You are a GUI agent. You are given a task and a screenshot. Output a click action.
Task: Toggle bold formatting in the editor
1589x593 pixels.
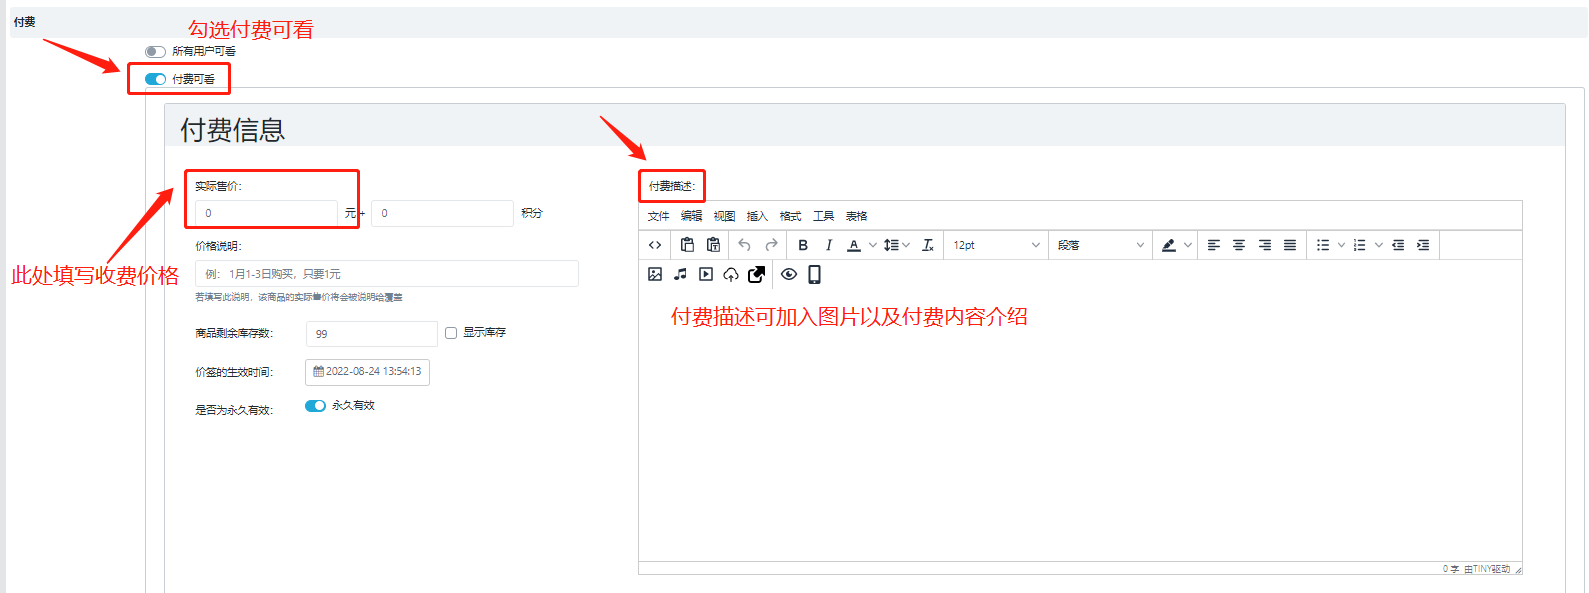803,245
